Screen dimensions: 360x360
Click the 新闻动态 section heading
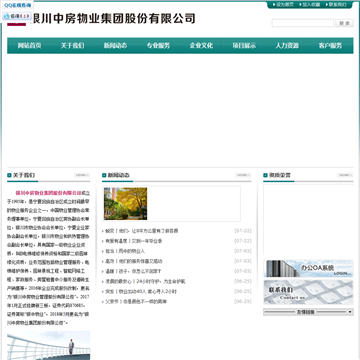click(119, 175)
